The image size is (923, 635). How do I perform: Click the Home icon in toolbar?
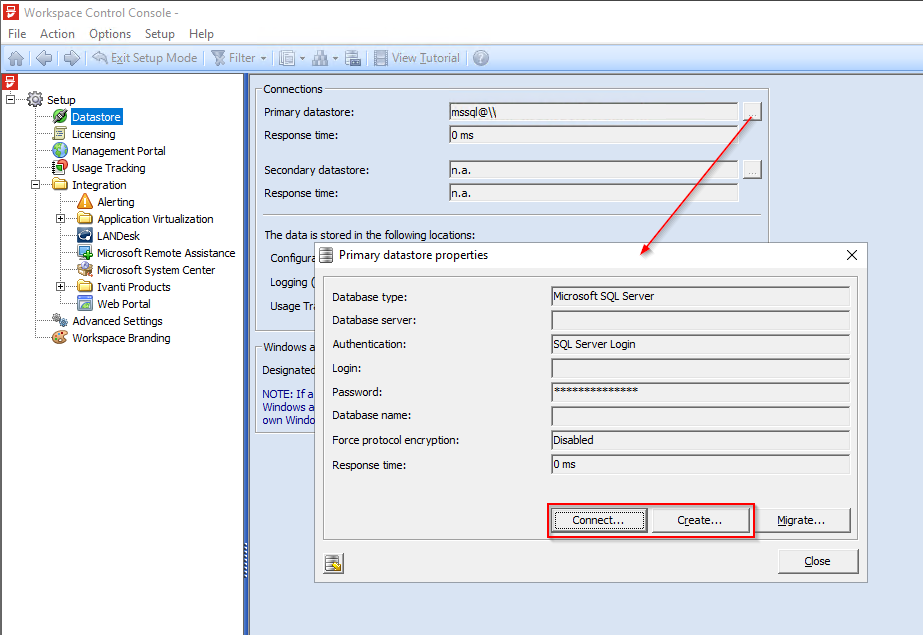[15, 57]
